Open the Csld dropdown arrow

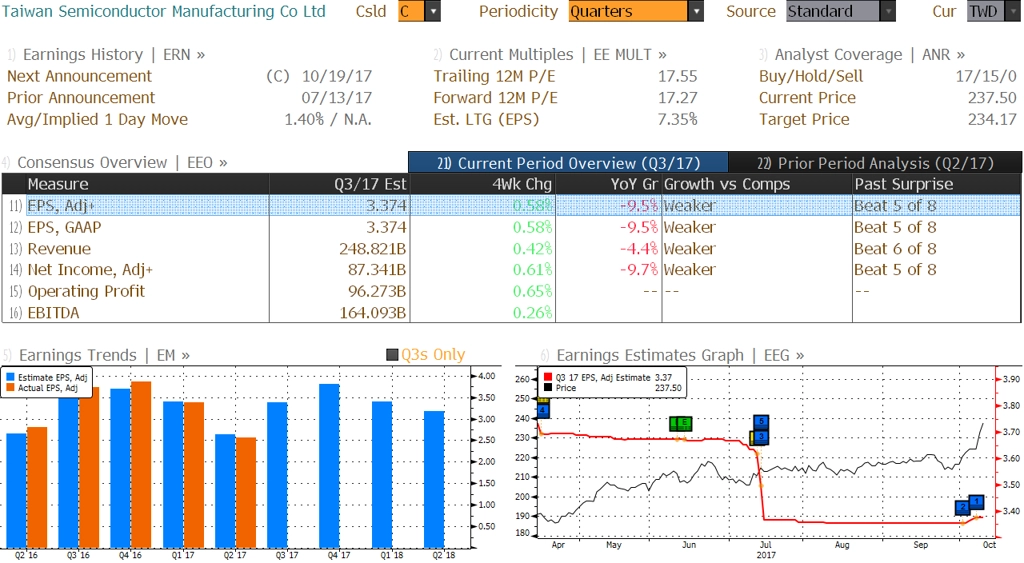point(432,11)
